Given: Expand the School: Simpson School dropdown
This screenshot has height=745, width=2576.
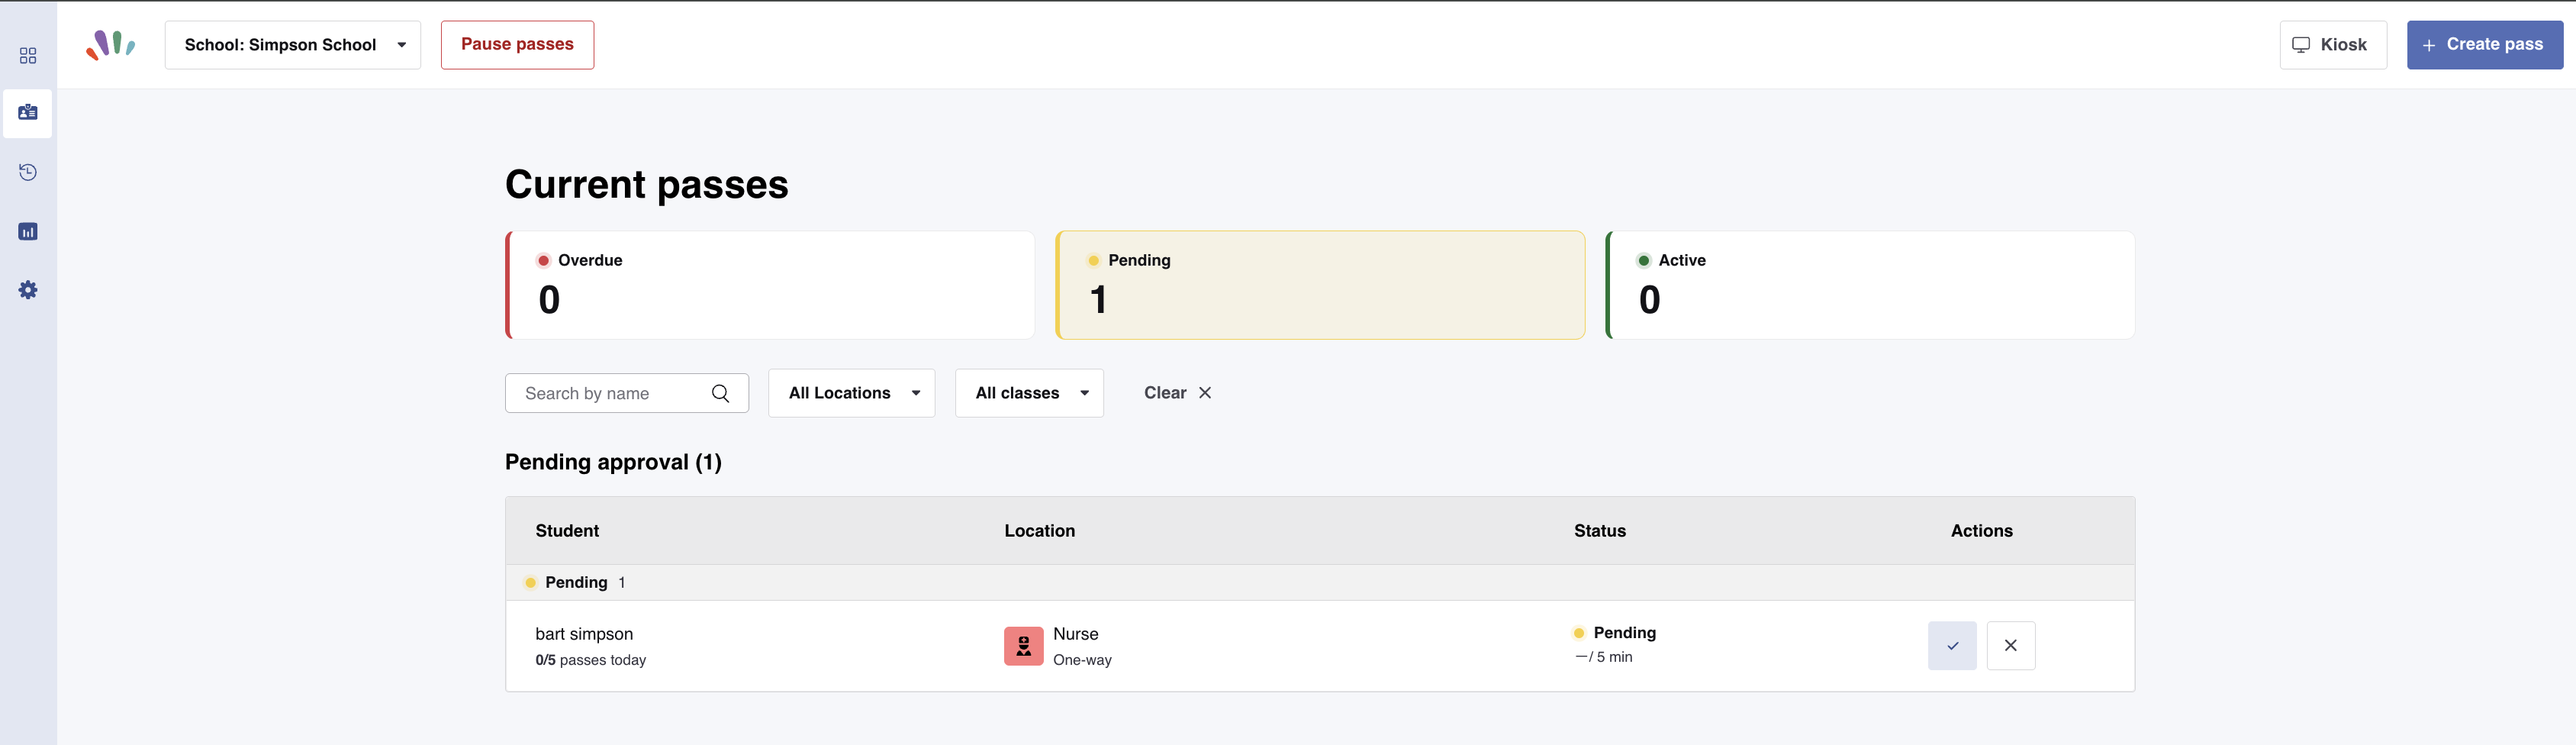Looking at the screenshot, I should click(293, 45).
